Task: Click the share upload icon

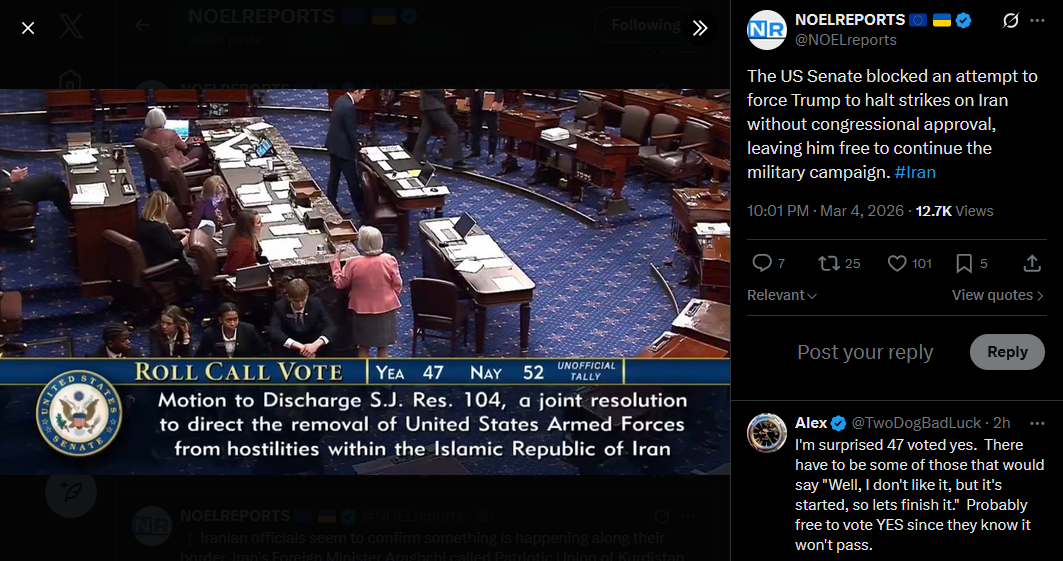Action: [1032, 263]
